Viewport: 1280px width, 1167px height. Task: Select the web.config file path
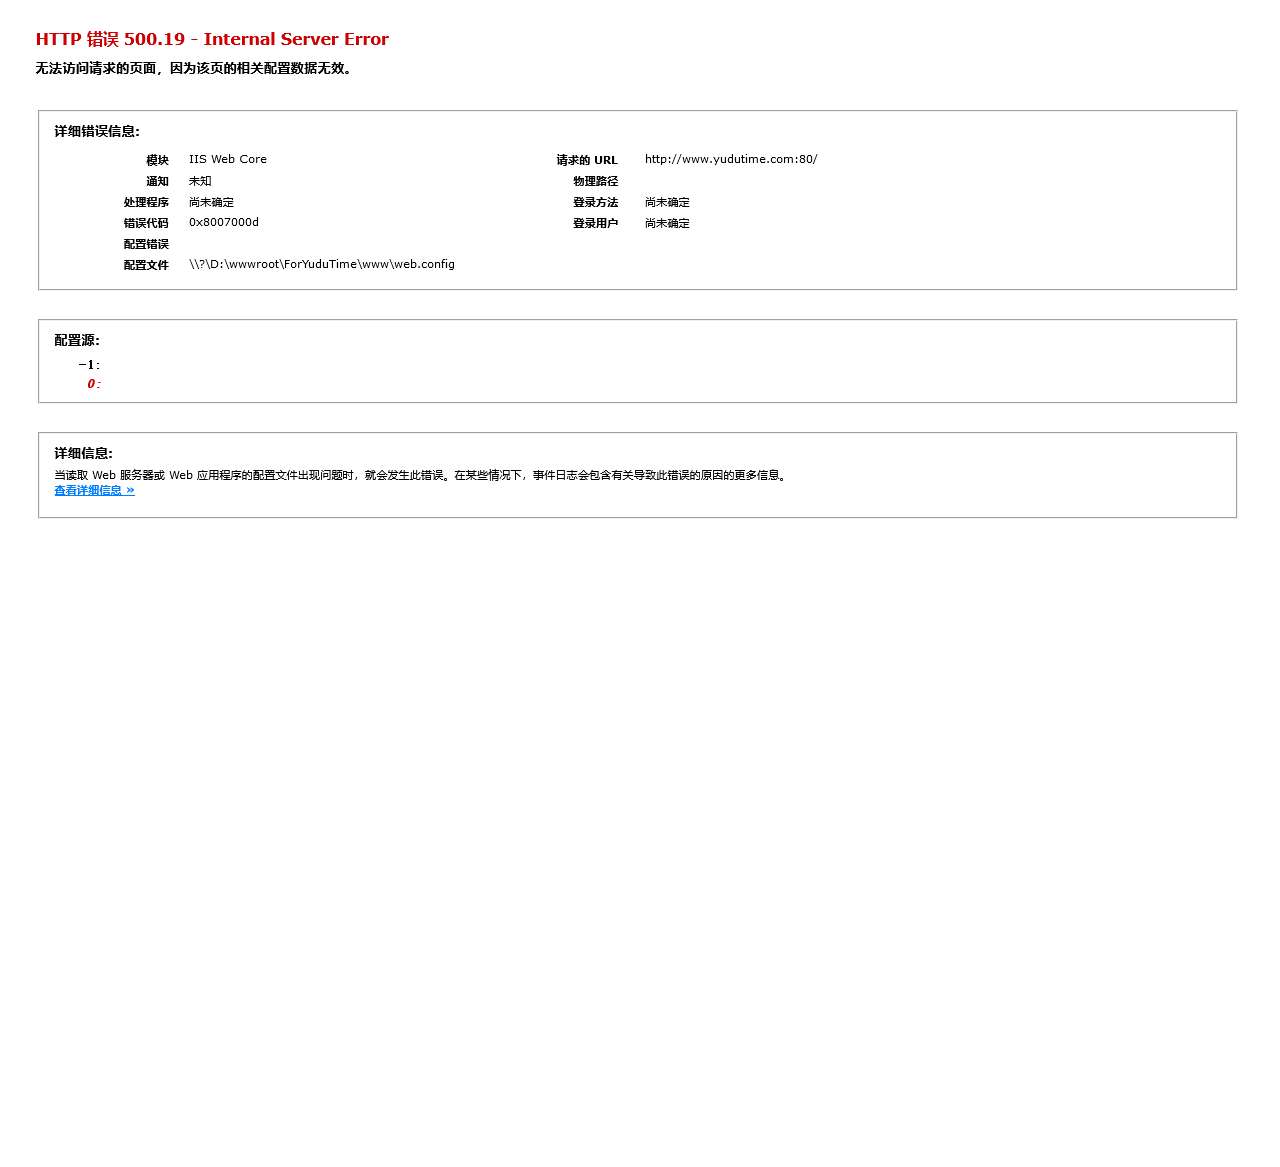click(x=322, y=264)
